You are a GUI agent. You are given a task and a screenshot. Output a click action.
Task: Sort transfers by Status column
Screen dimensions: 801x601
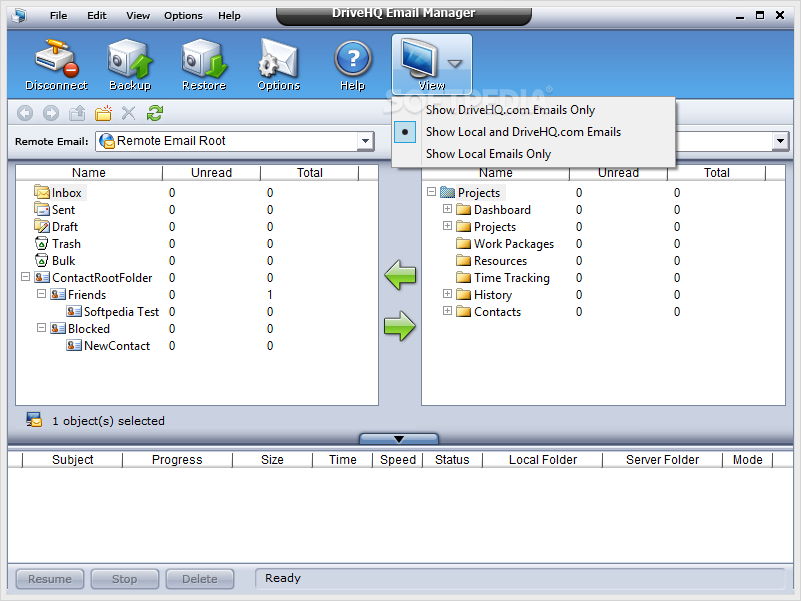(452, 460)
